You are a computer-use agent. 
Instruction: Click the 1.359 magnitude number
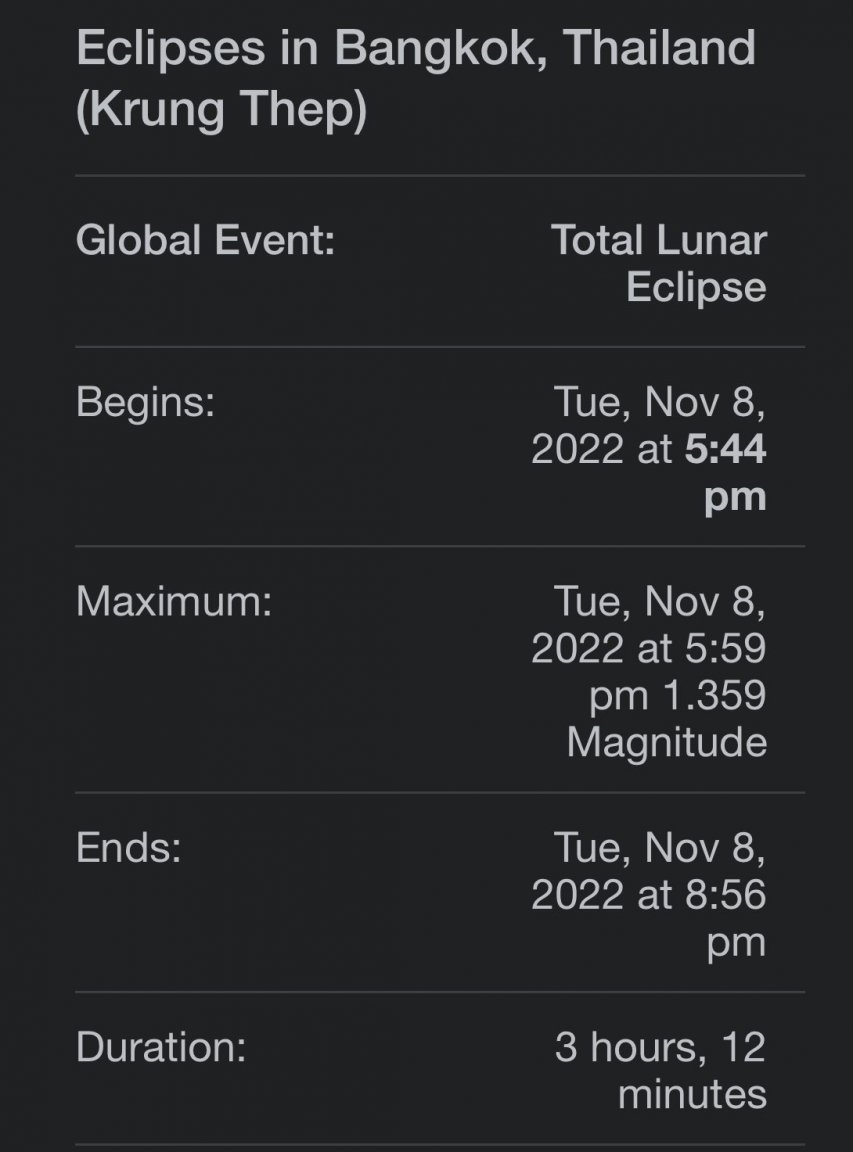714,696
